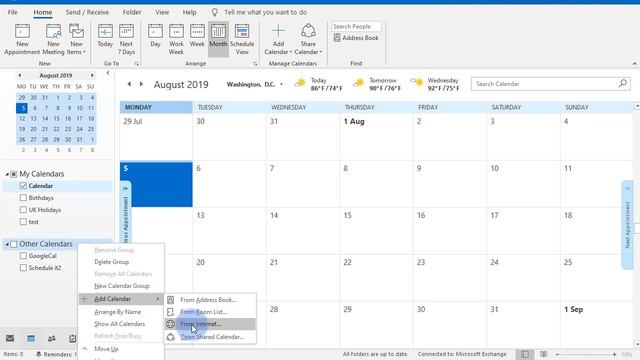Go to next month in mini calendar

coord(92,76)
